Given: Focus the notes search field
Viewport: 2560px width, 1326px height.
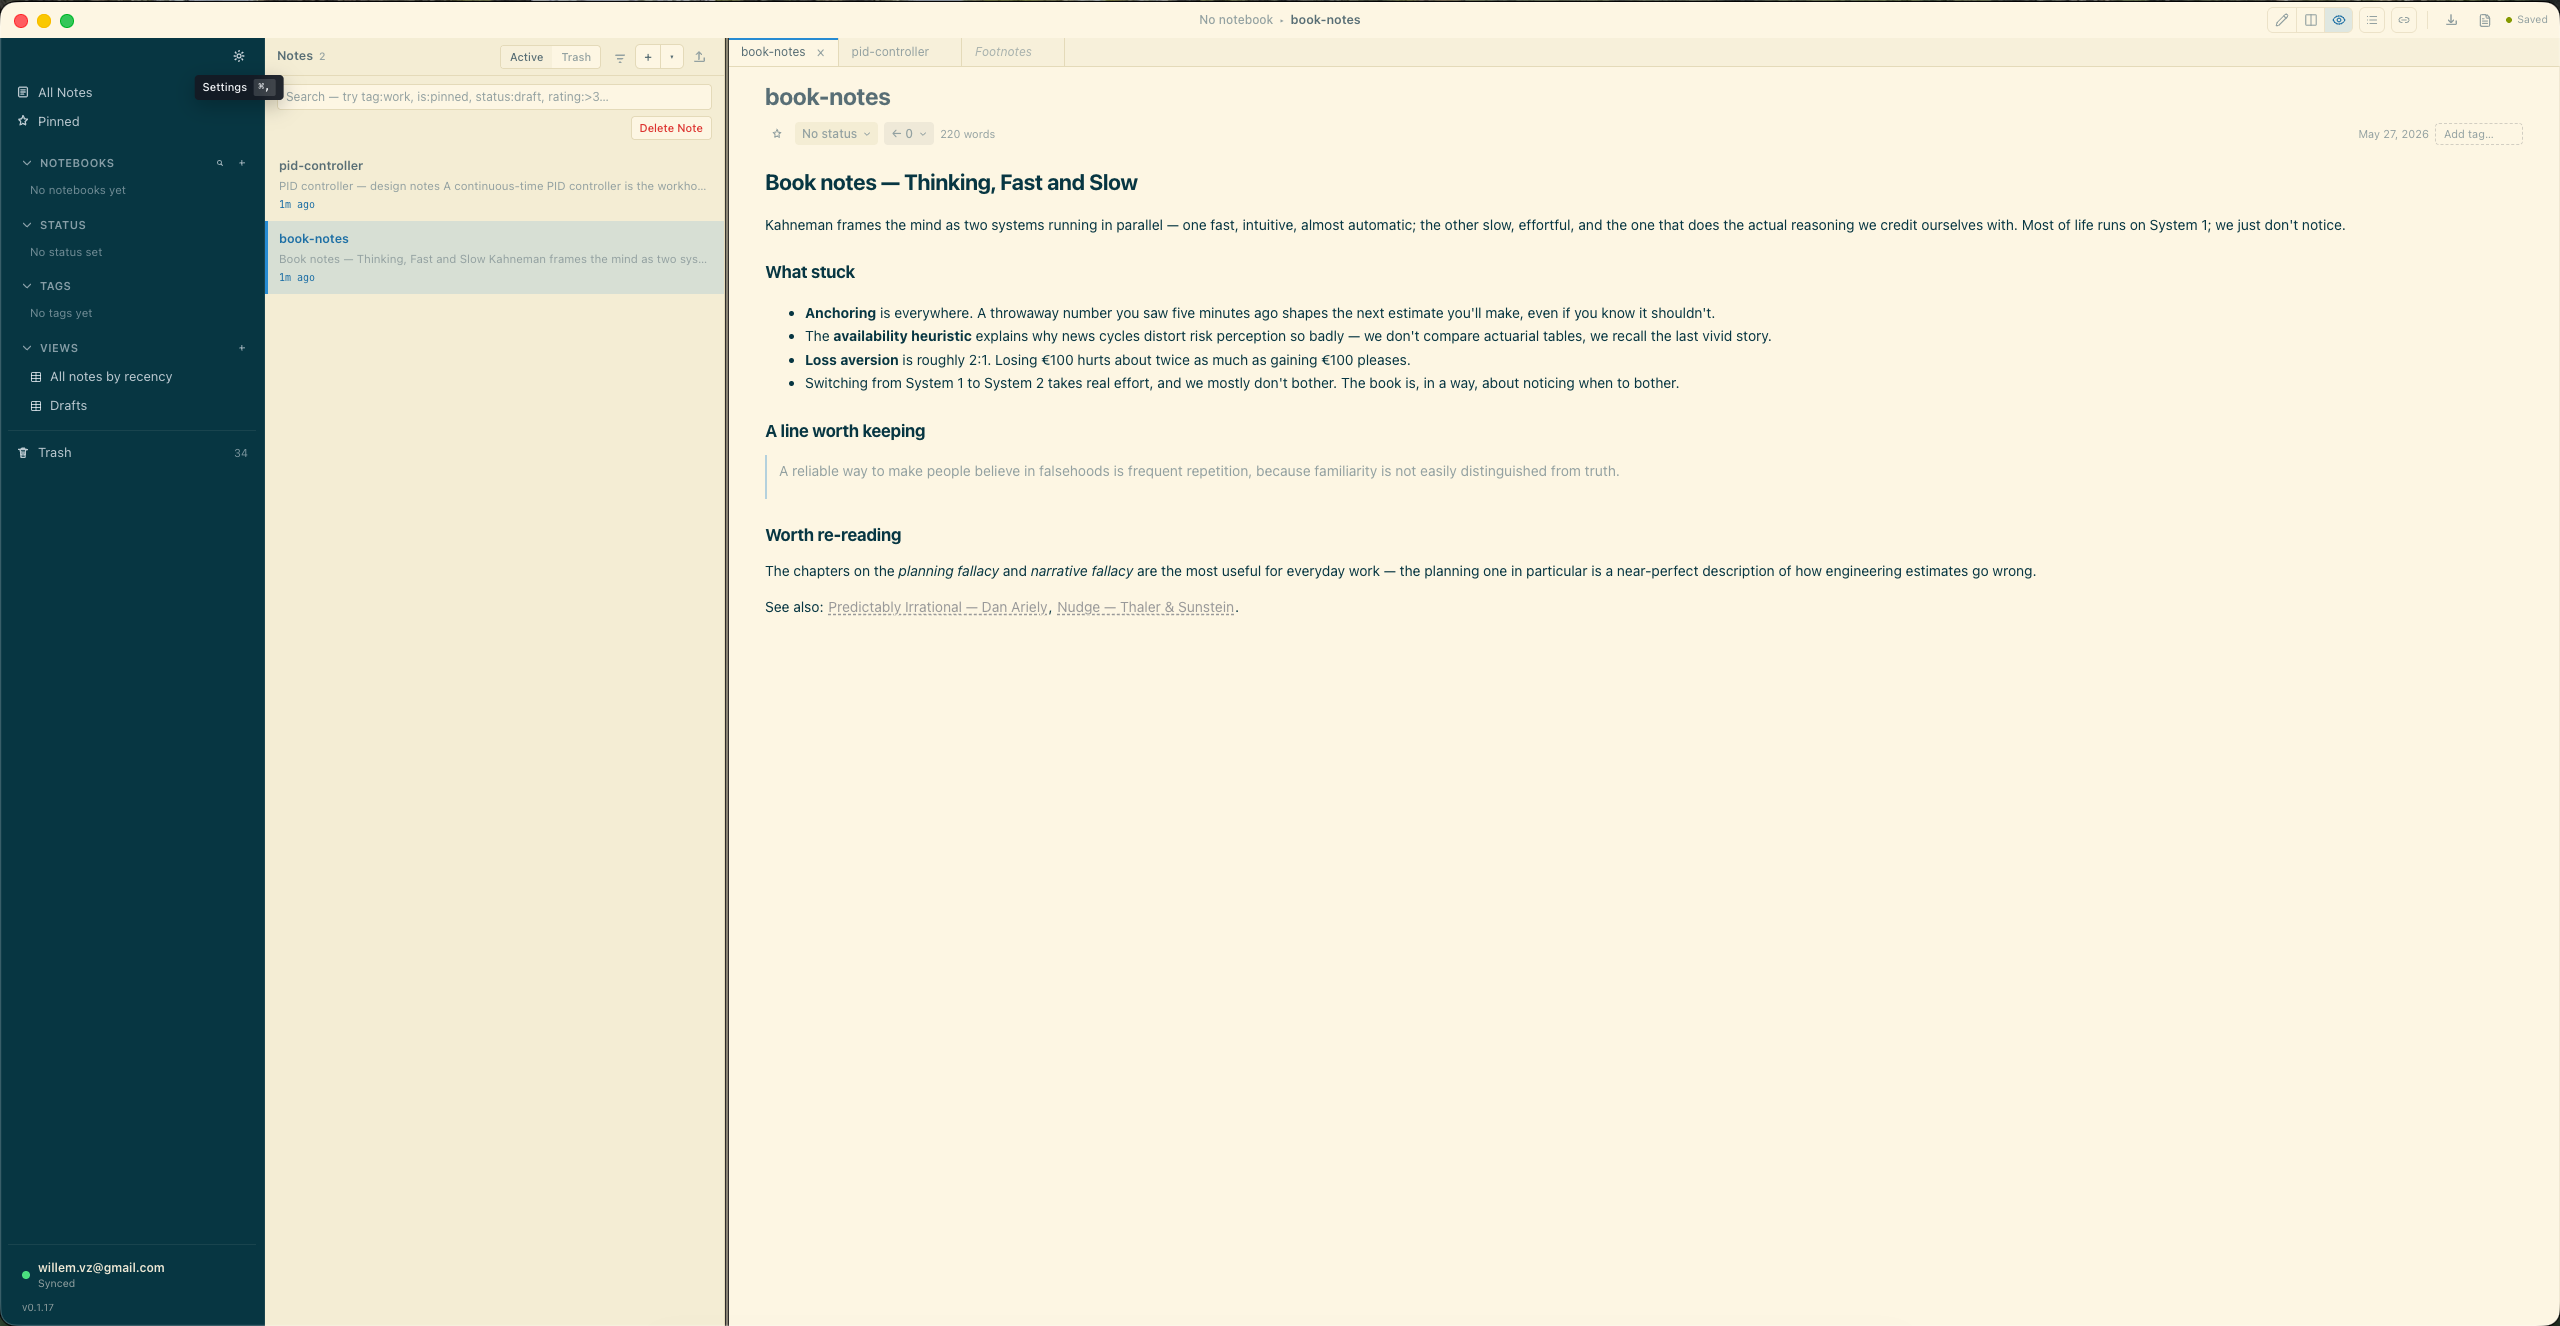Looking at the screenshot, I should pyautogui.click(x=497, y=97).
